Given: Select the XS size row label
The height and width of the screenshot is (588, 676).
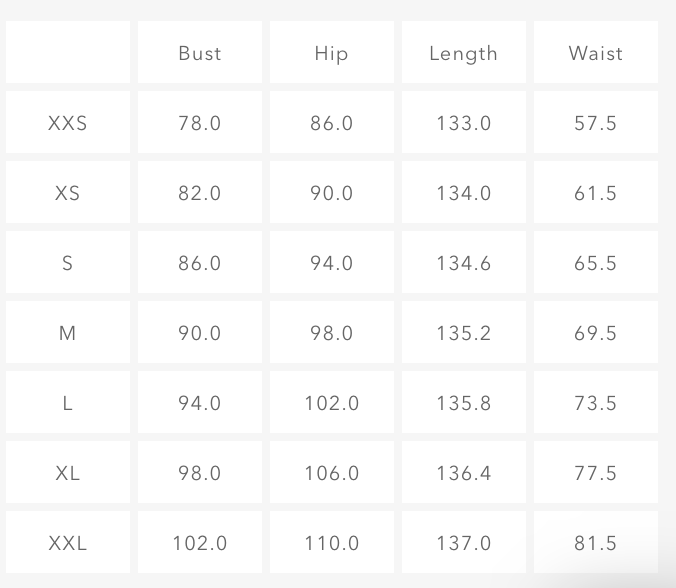Looking at the screenshot, I should (x=68, y=193).
